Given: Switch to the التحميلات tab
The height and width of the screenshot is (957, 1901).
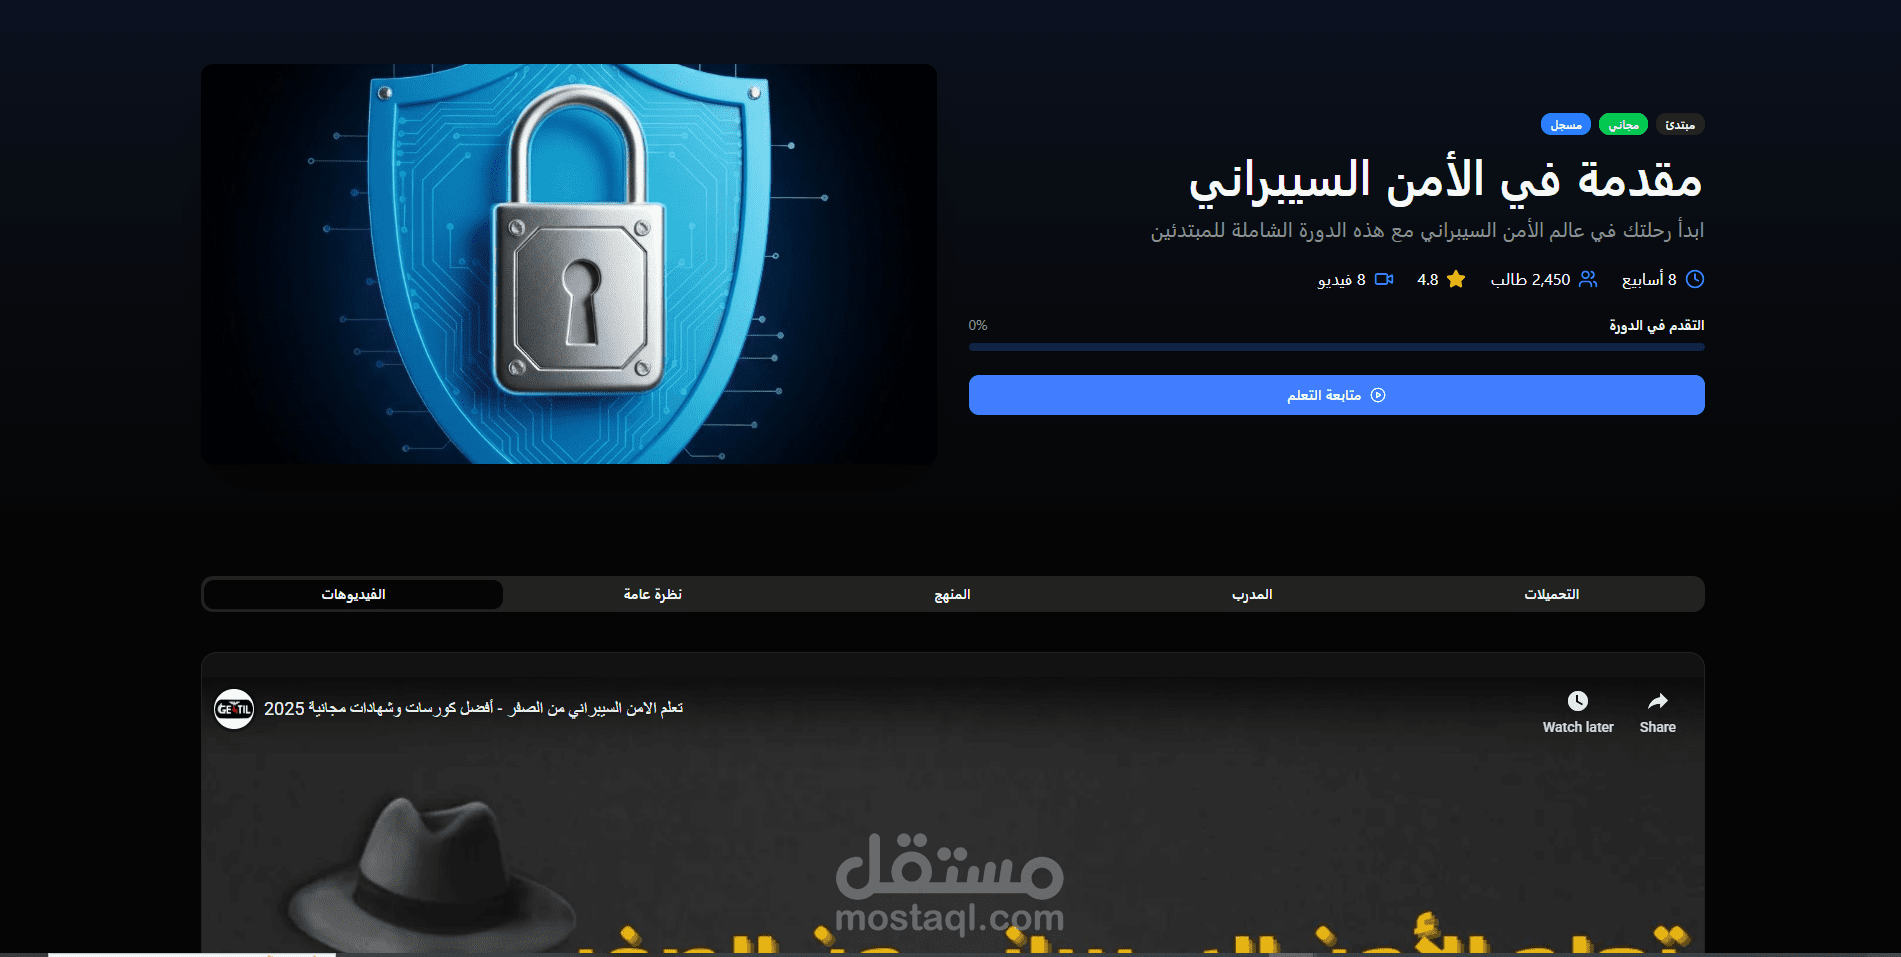Looking at the screenshot, I should pyautogui.click(x=1552, y=594).
